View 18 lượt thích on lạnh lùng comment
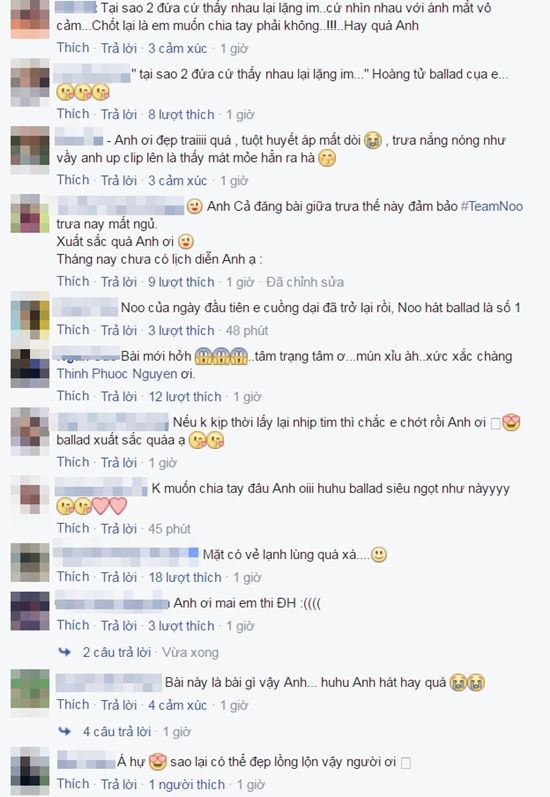 tap(185, 577)
